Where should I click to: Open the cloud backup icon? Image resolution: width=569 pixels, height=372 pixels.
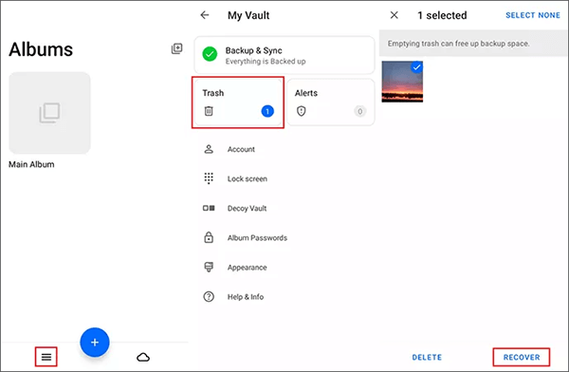tap(143, 357)
